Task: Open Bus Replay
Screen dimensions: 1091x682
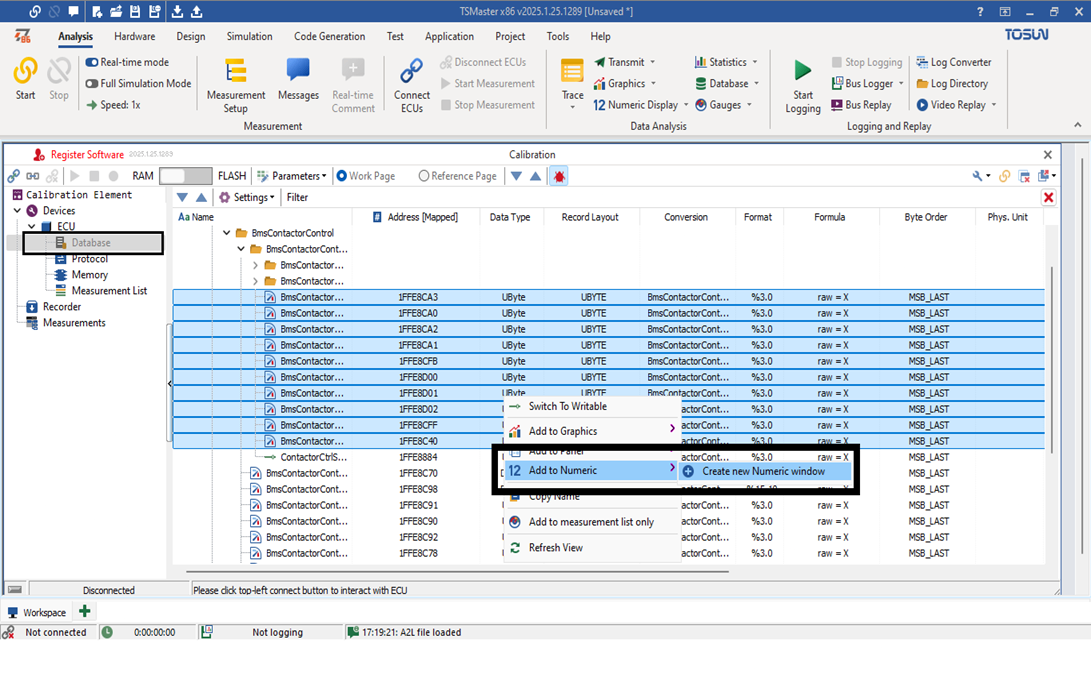Action: pos(861,105)
